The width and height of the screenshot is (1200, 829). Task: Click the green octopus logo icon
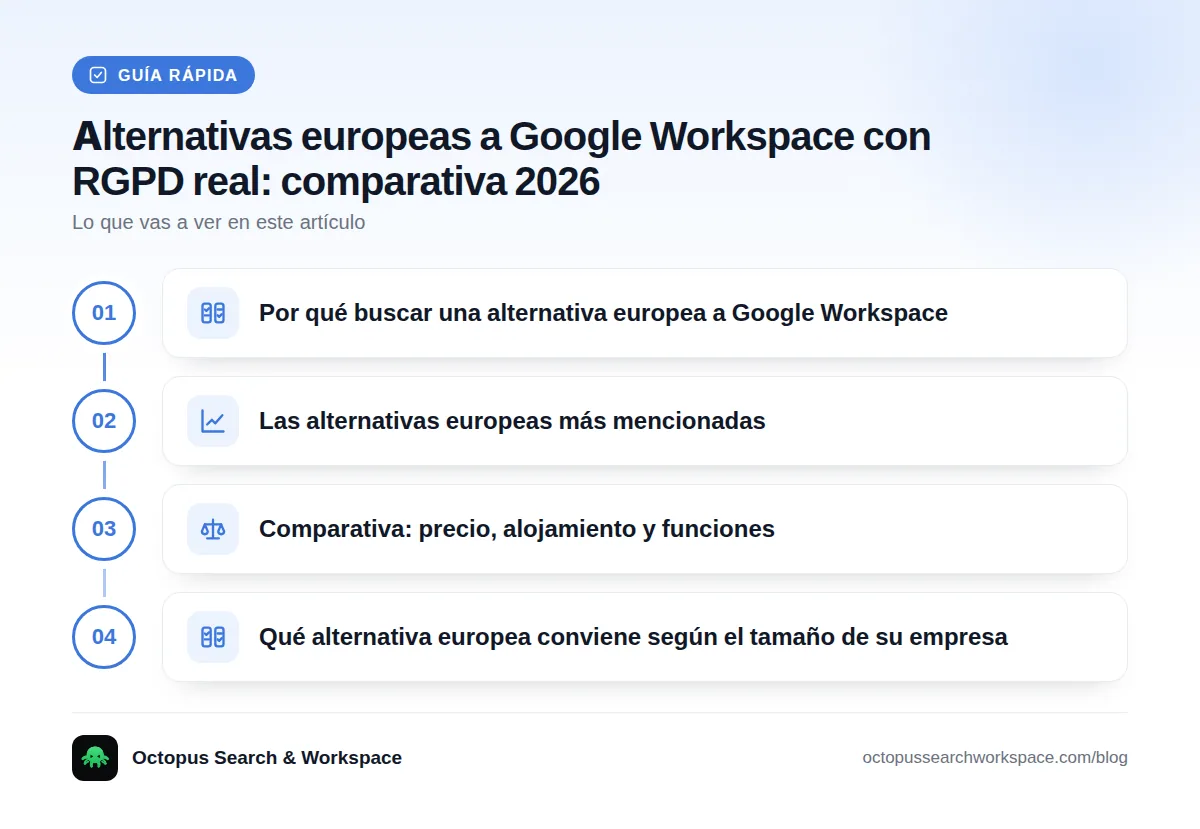point(95,758)
